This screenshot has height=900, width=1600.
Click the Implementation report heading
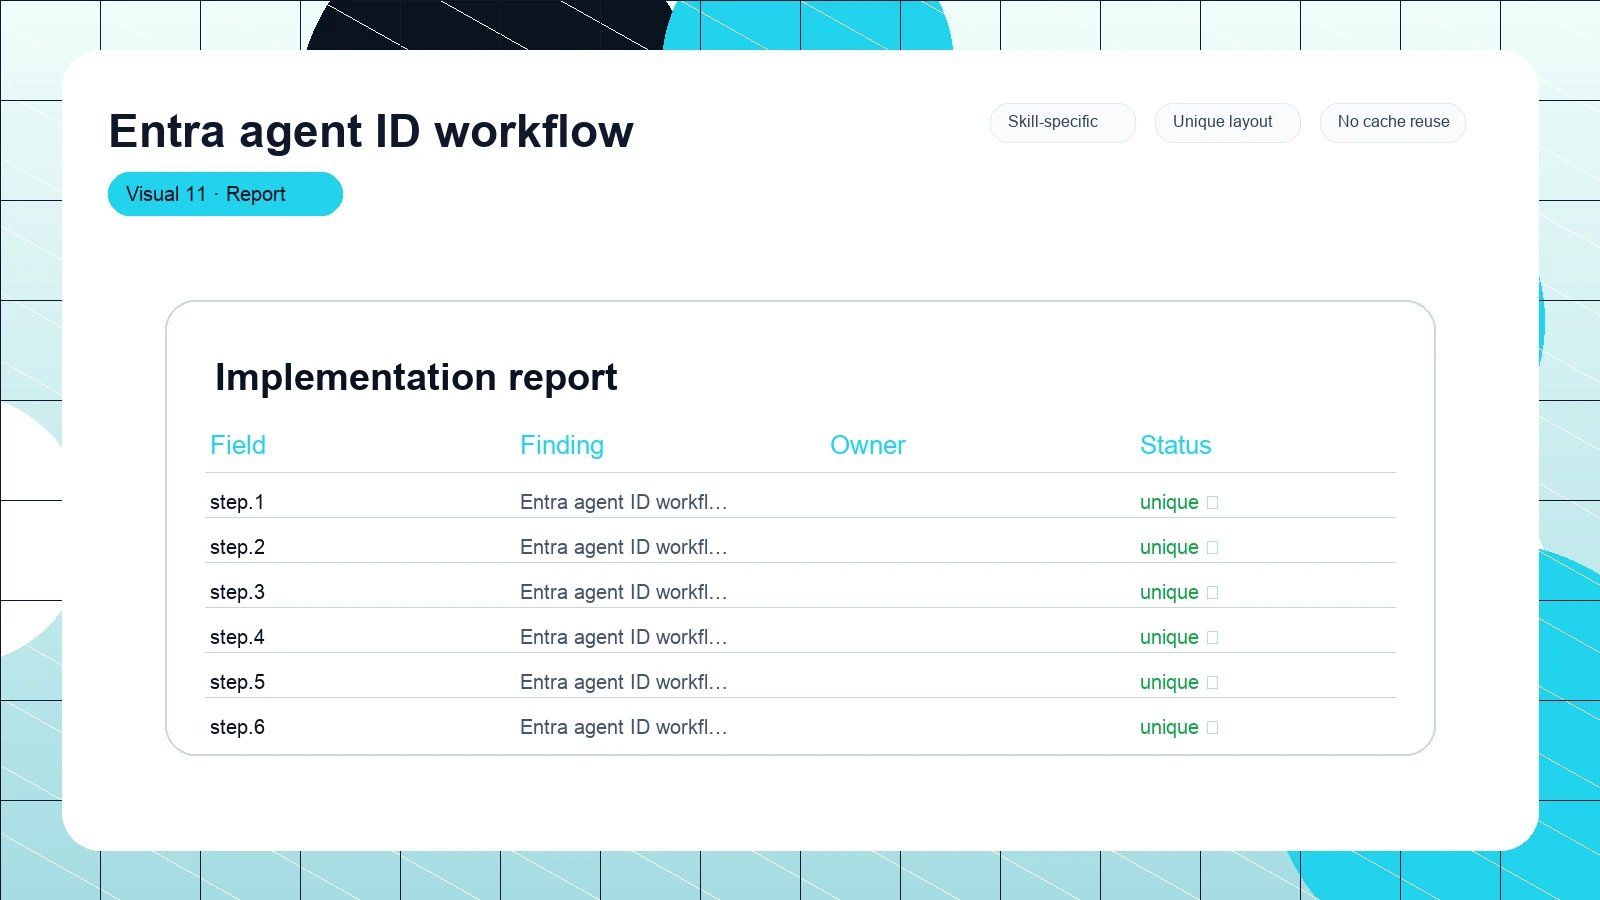(416, 378)
